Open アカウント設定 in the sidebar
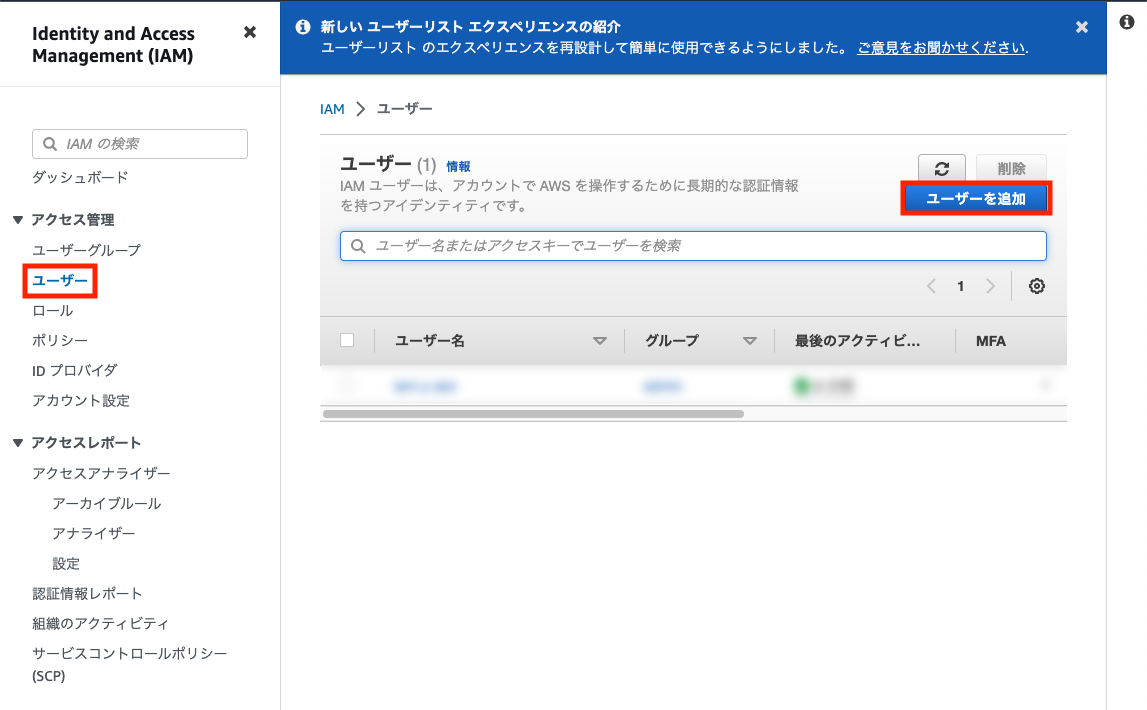1147x710 pixels. [x=80, y=401]
